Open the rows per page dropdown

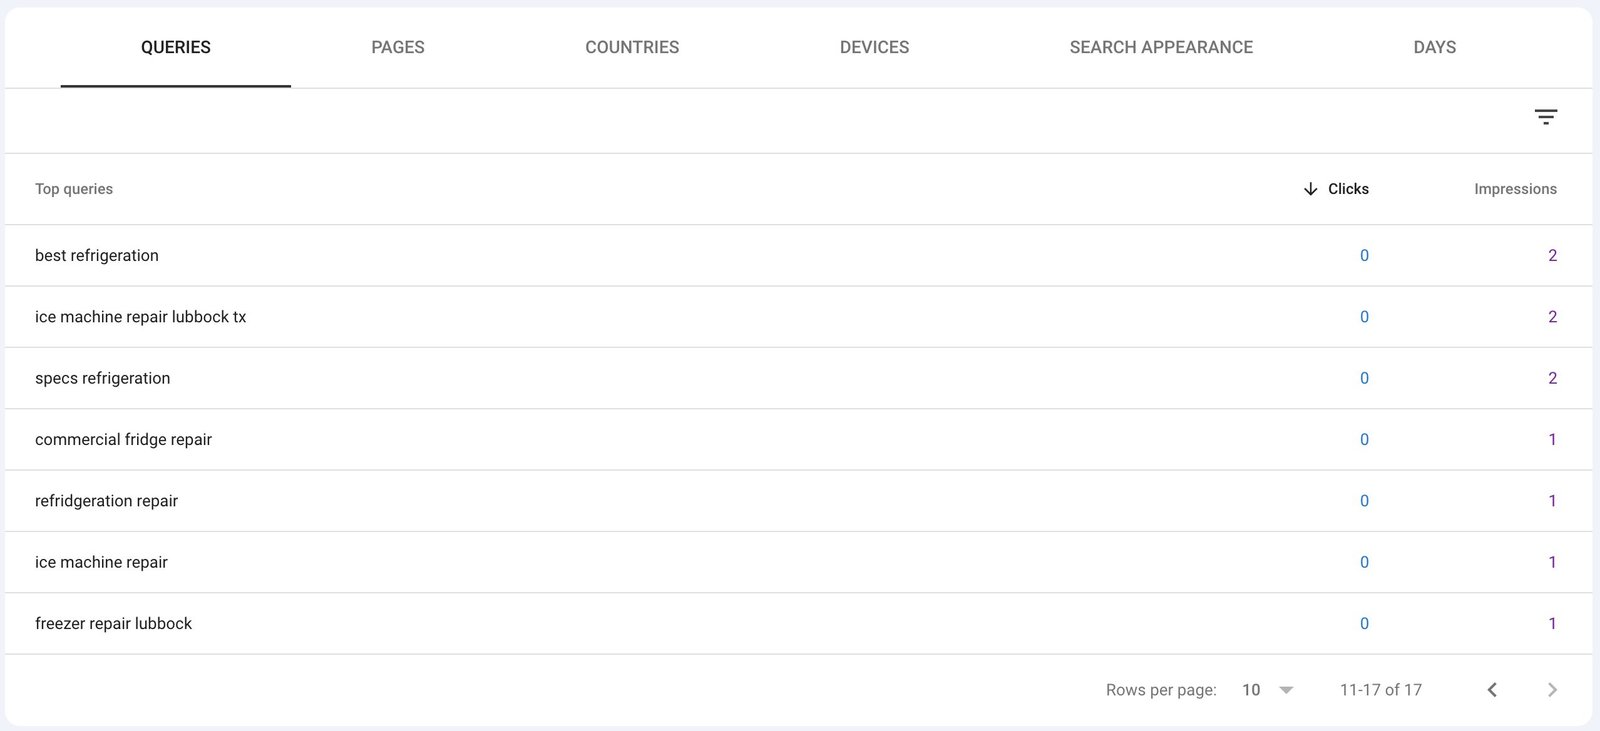point(1267,690)
